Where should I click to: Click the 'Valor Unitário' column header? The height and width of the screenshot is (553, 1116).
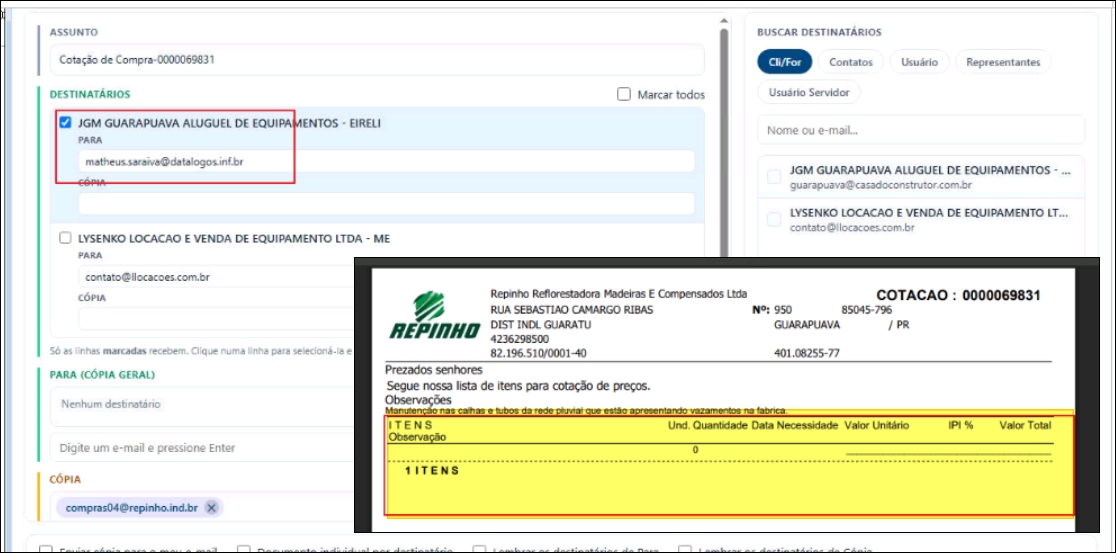click(x=876, y=426)
